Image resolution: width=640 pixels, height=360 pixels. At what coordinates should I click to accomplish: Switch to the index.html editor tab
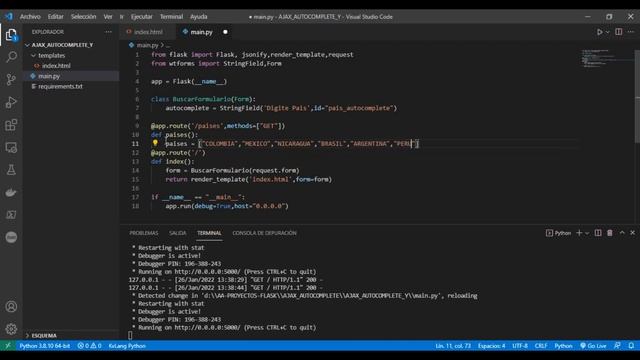coord(148,32)
